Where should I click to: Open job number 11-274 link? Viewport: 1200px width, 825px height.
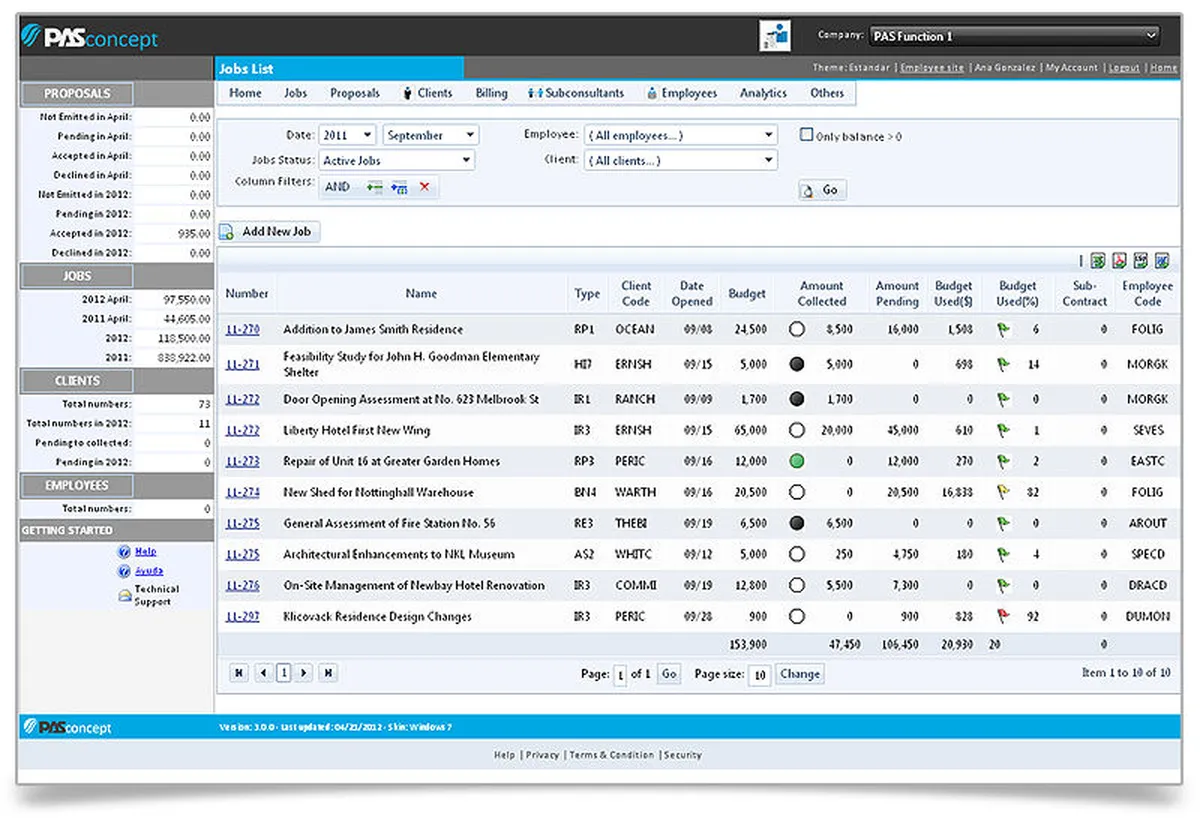point(242,492)
